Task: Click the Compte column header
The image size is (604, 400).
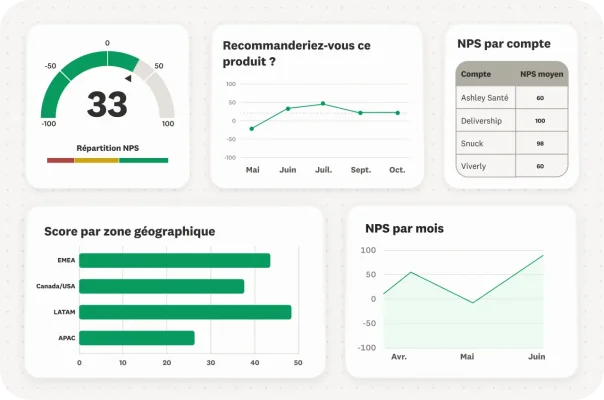Action: click(x=476, y=74)
